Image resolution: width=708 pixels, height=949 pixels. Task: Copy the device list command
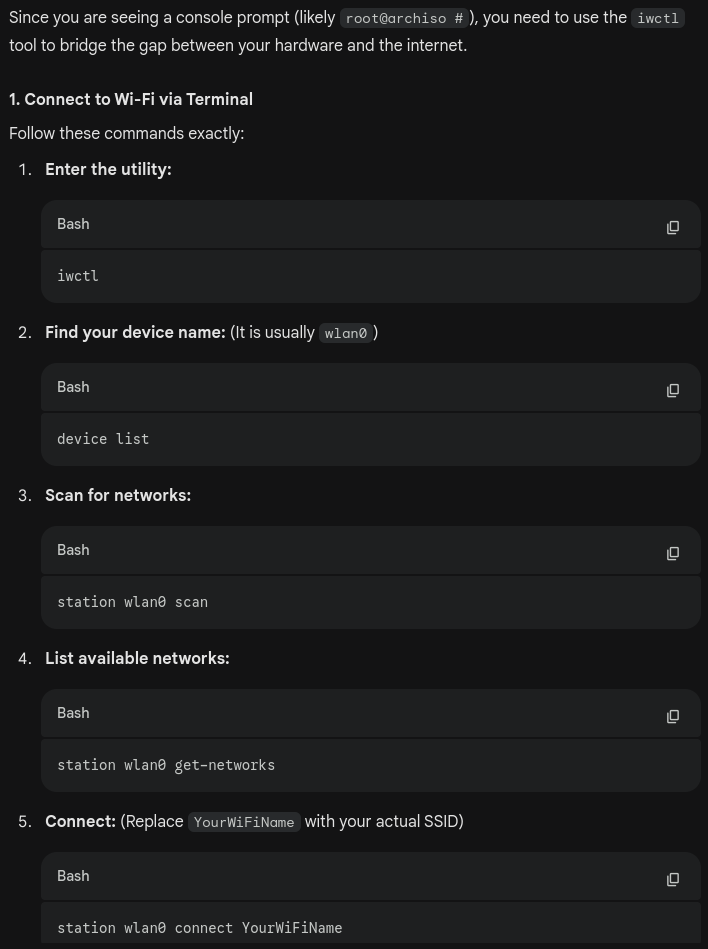[673, 390]
